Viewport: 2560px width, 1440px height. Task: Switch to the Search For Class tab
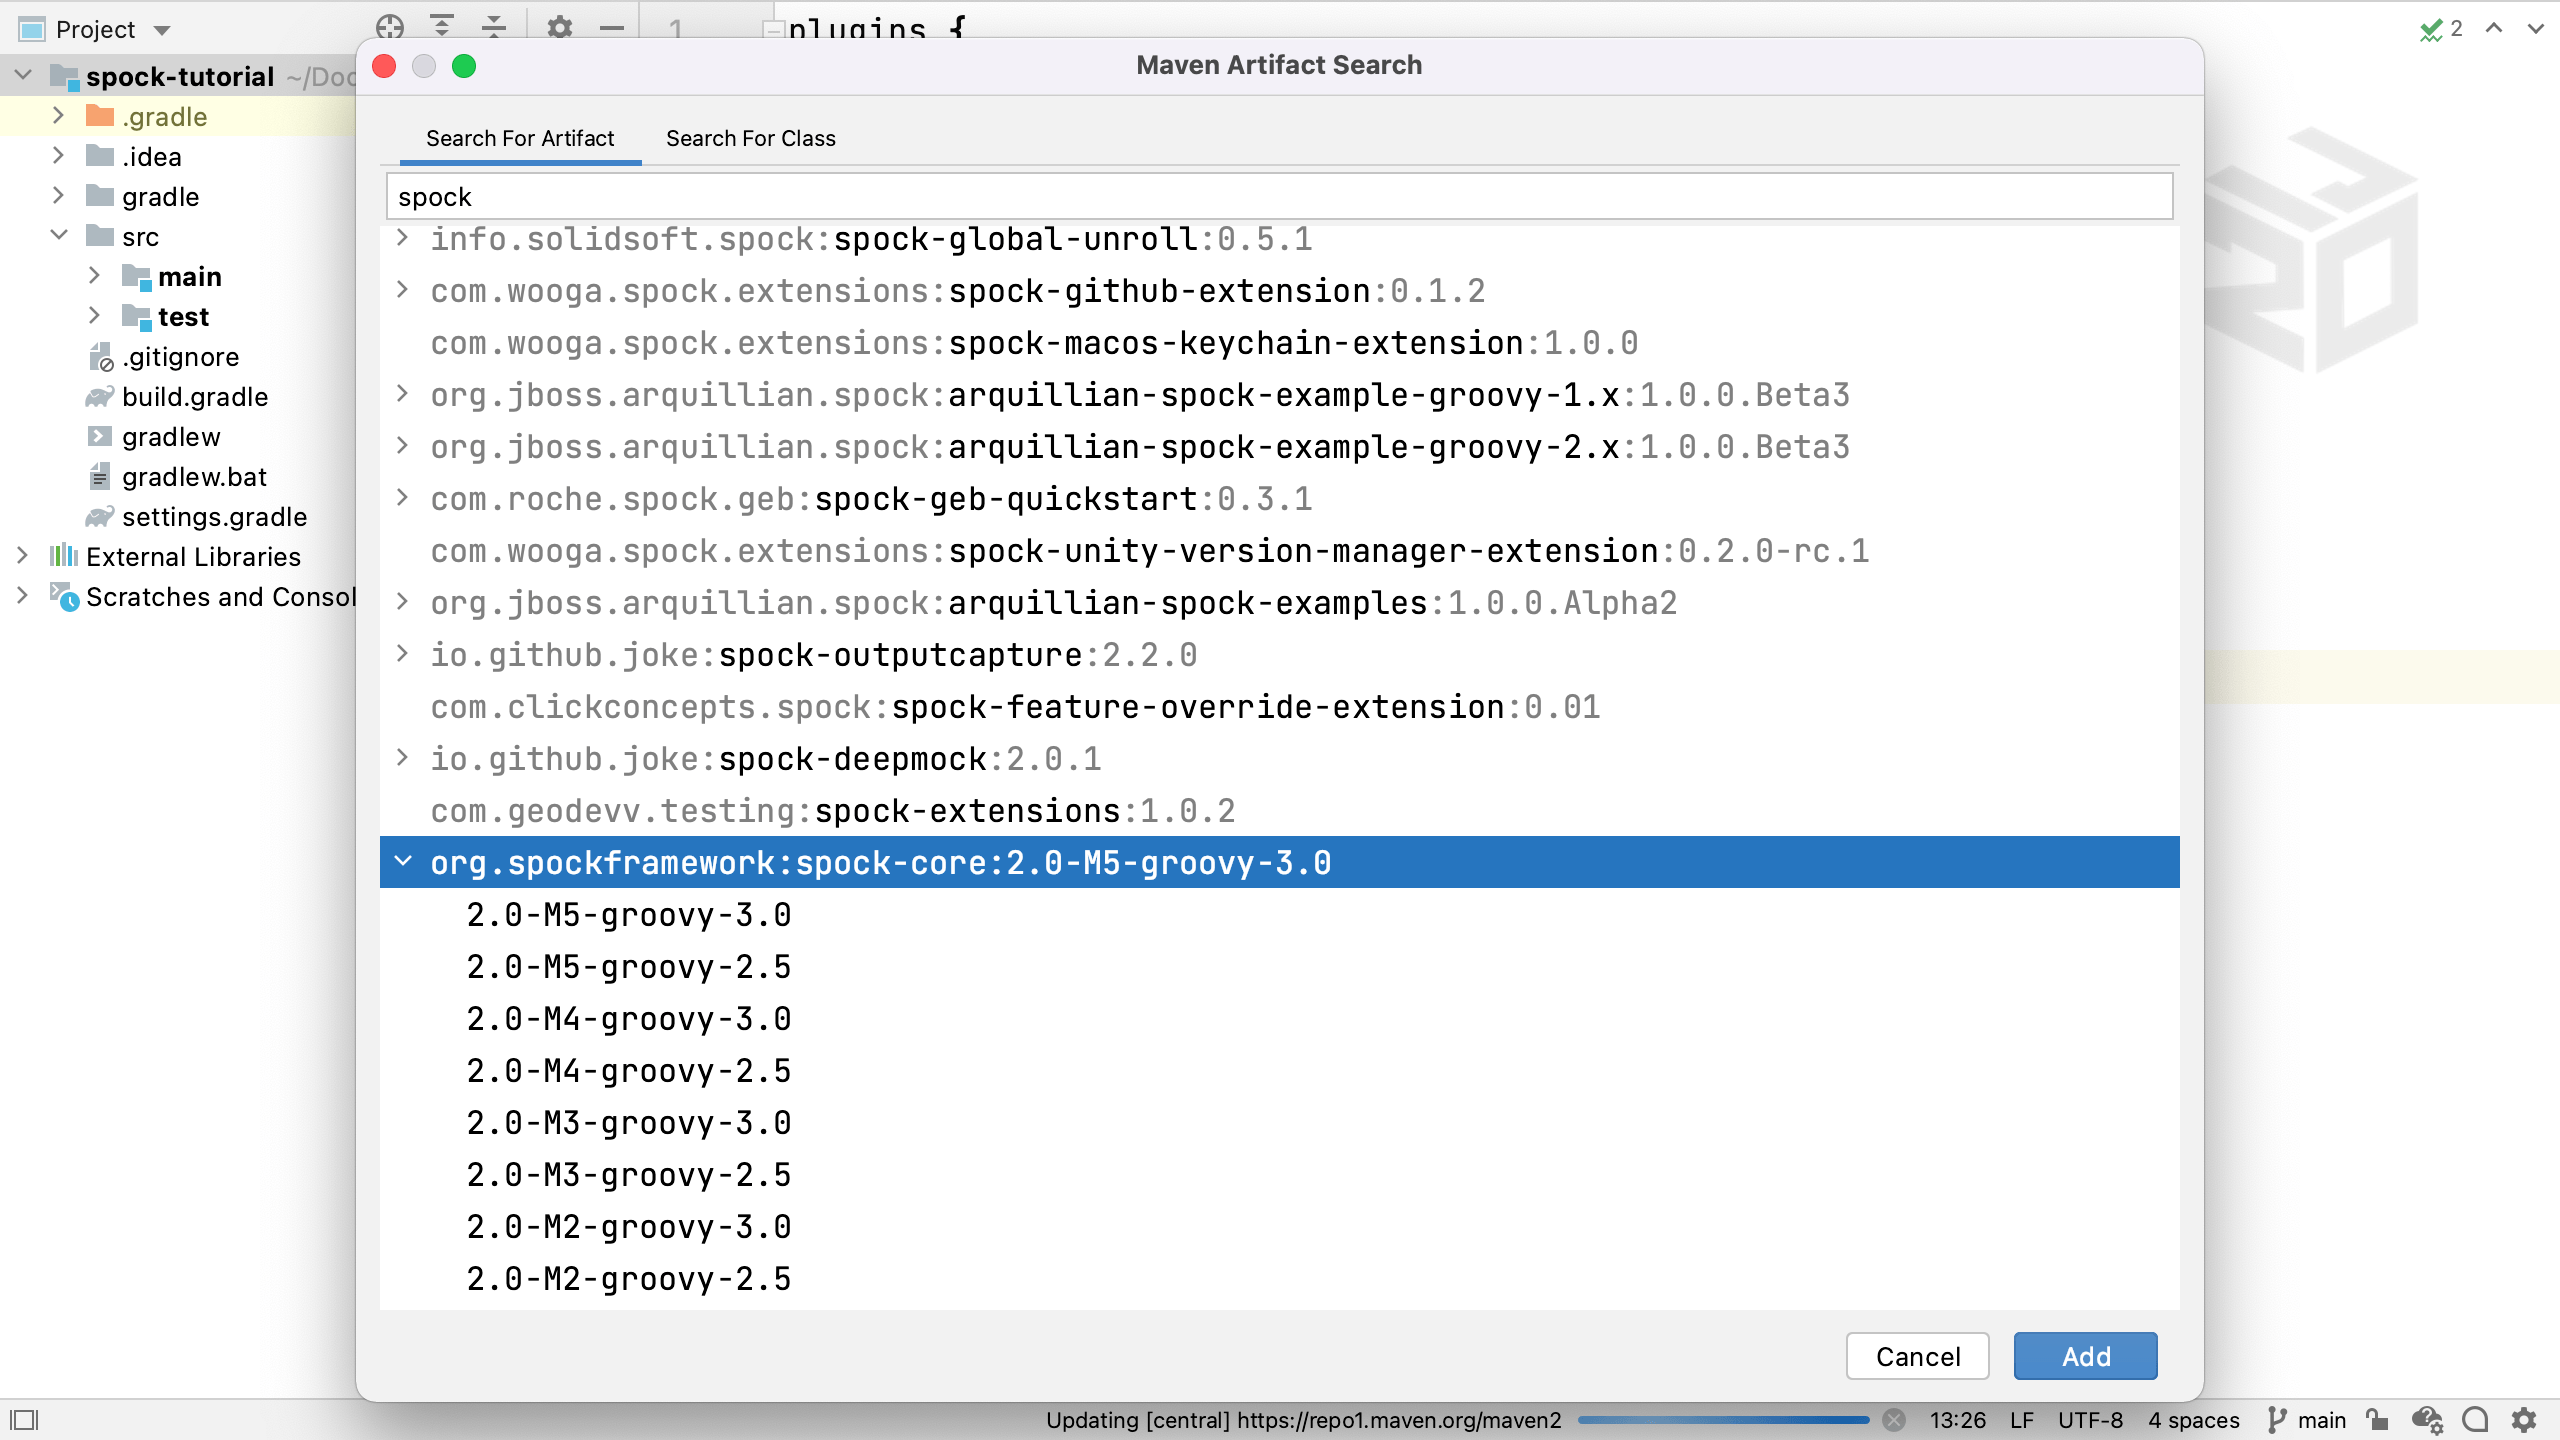point(751,138)
